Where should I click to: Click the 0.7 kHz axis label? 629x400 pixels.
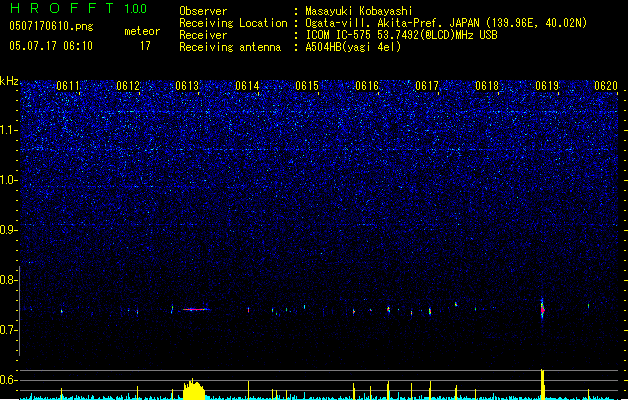point(9,330)
